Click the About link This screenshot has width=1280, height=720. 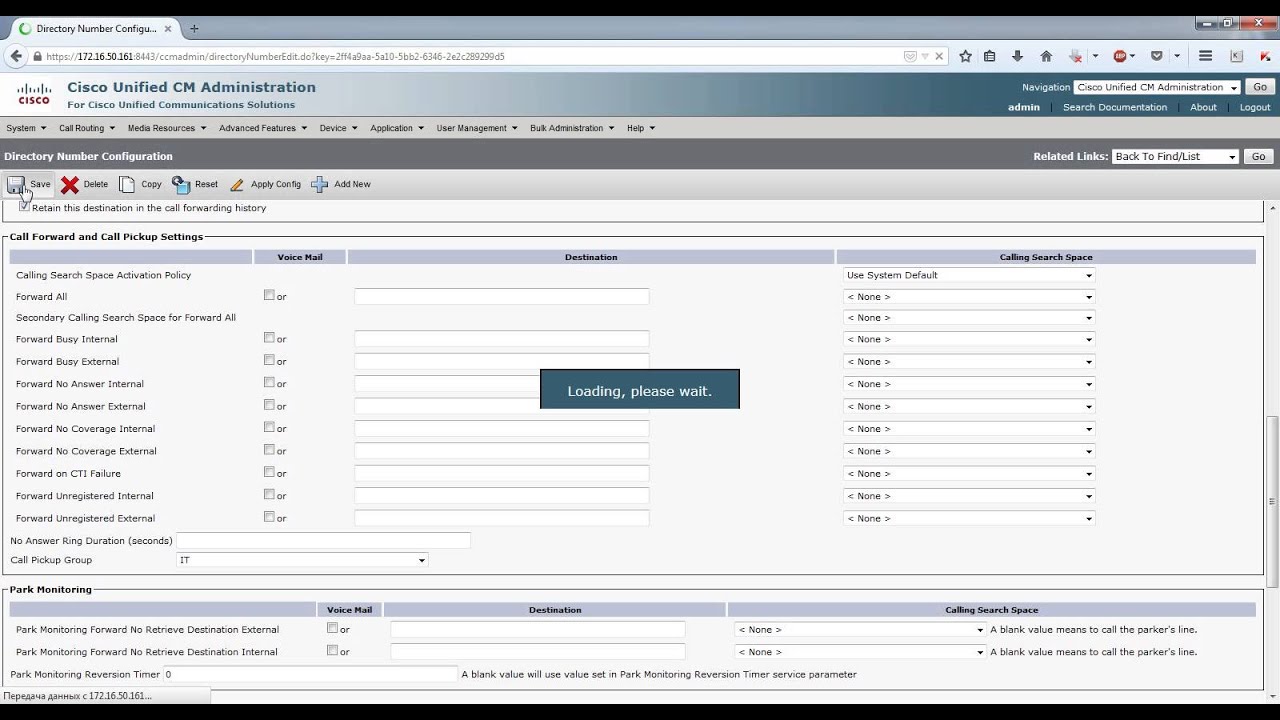(x=1203, y=107)
